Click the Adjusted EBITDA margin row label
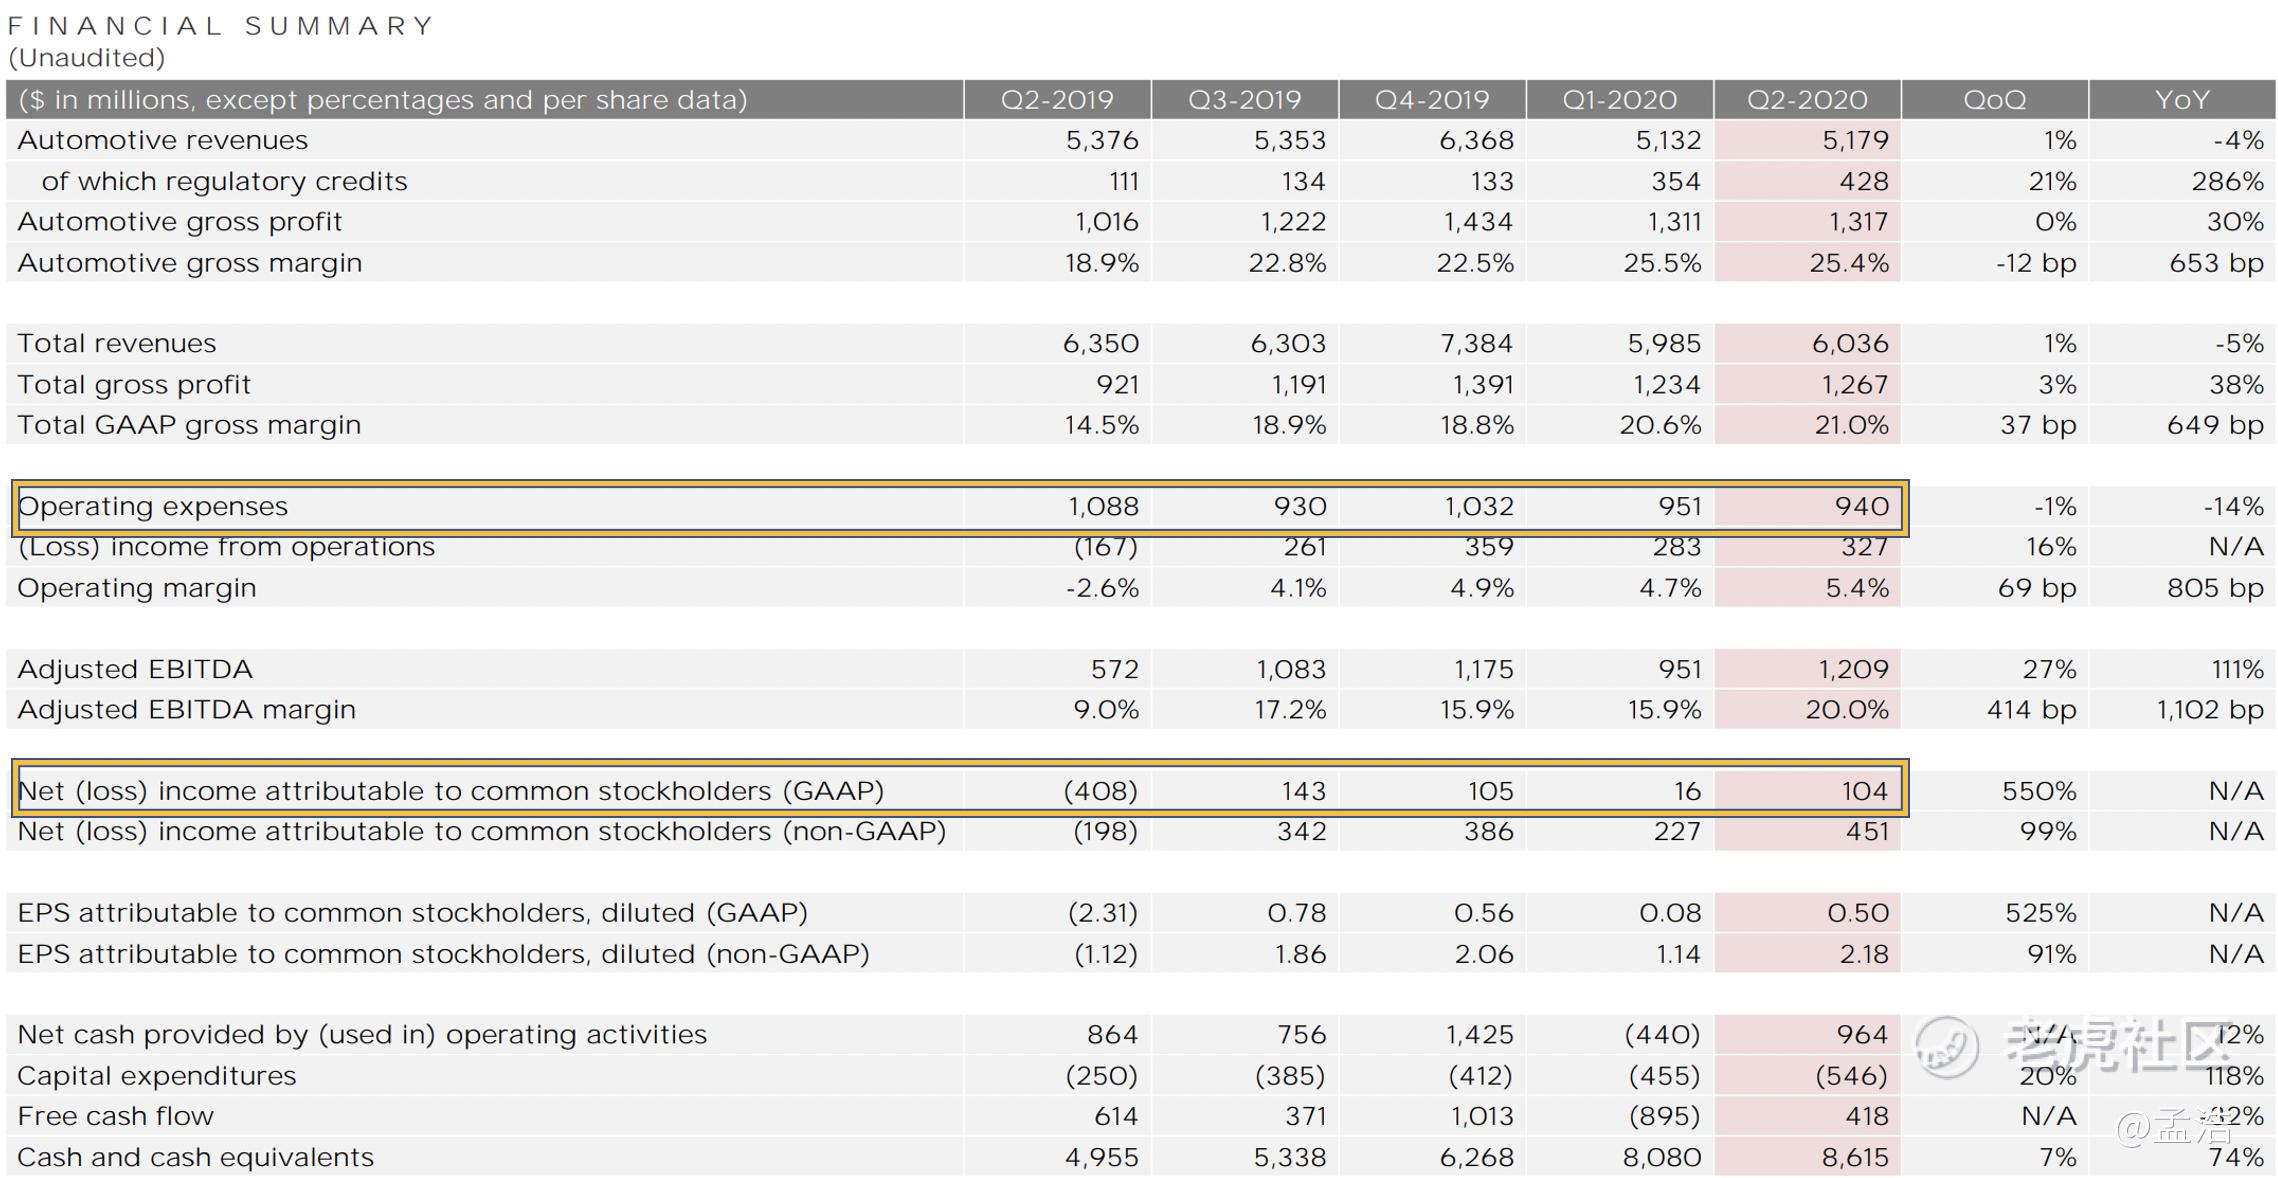Viewport: 2278px width, 1178px height. (x=186, y=710)
